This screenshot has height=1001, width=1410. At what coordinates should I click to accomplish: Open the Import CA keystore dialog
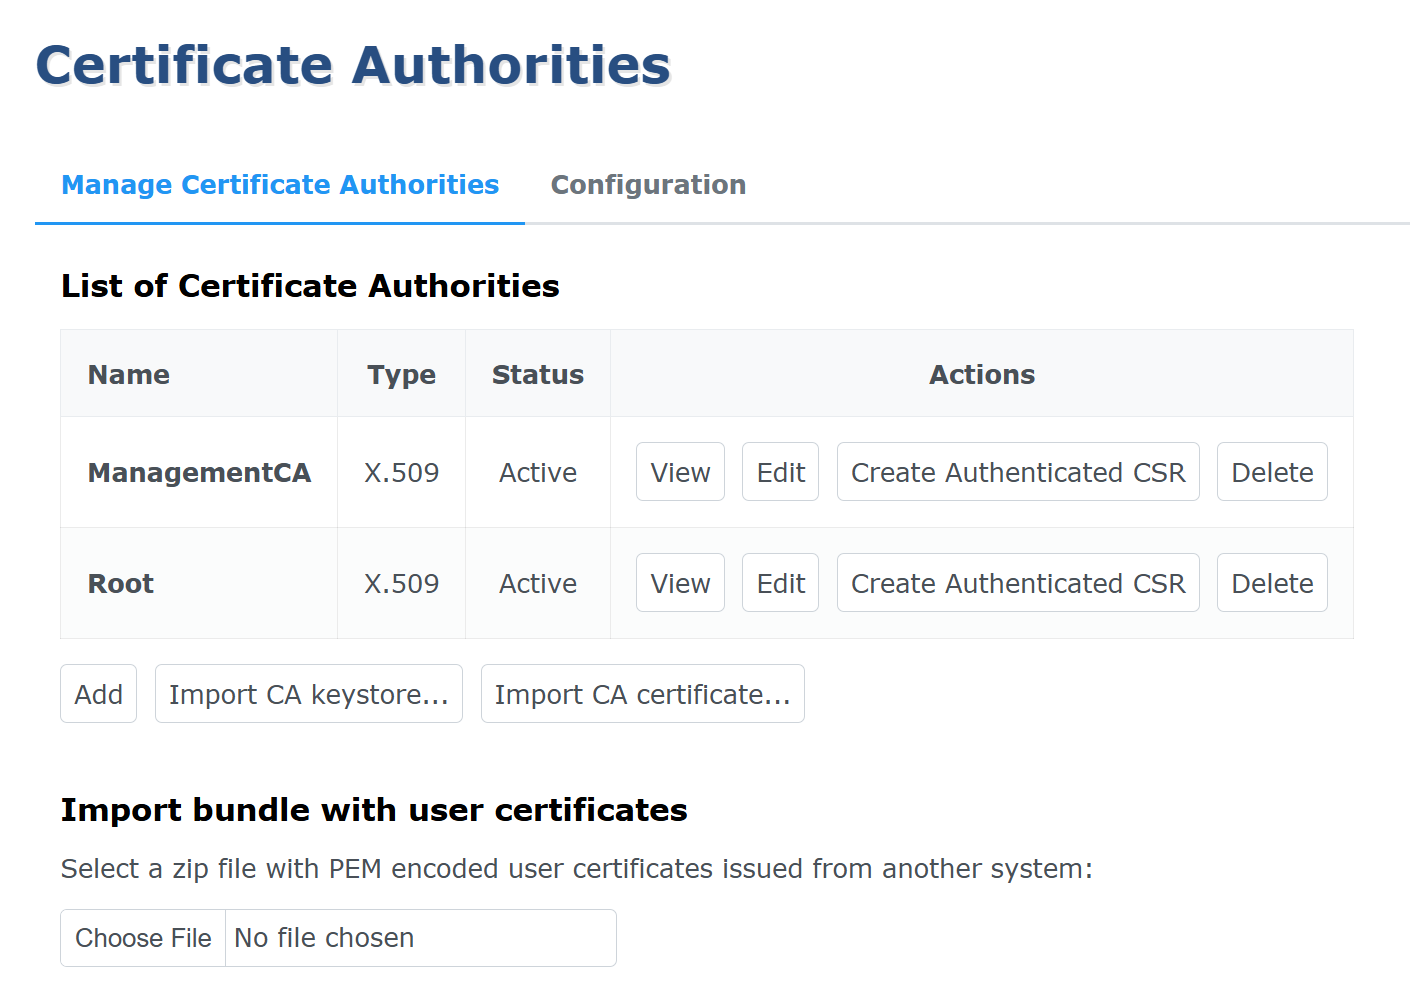[x=308, y=693]
